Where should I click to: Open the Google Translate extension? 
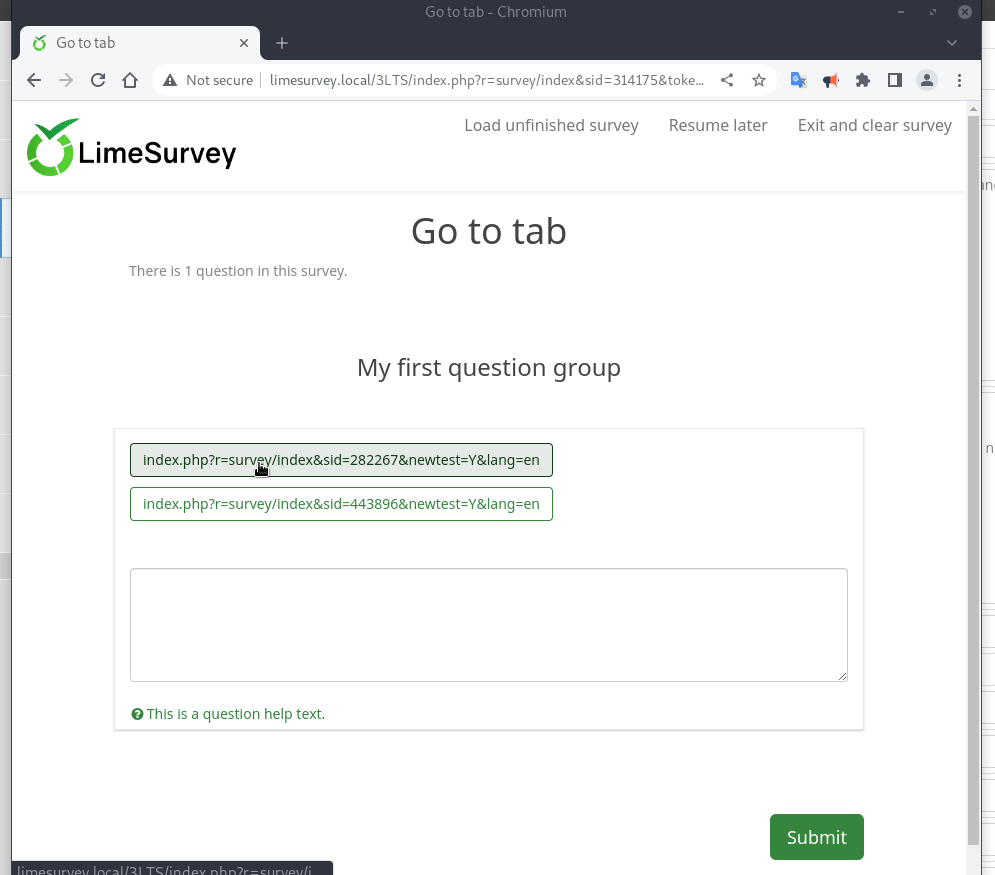coord(798,80)
